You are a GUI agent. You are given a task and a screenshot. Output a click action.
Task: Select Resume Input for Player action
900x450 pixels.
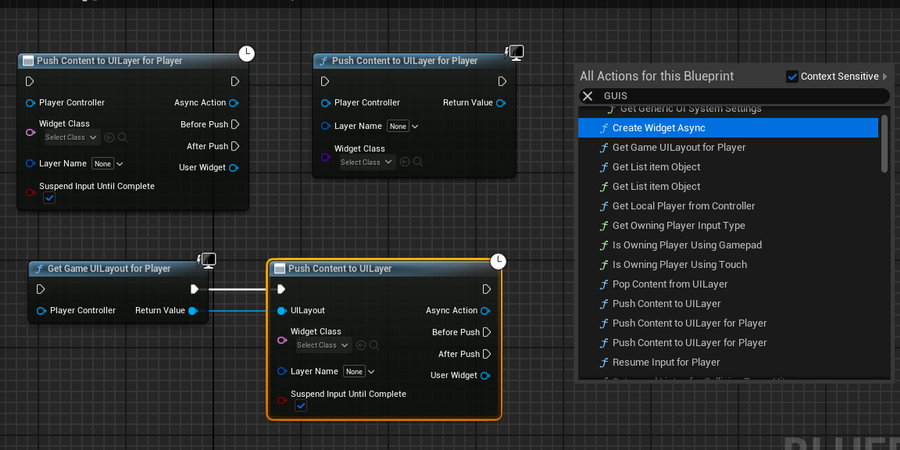728,362
